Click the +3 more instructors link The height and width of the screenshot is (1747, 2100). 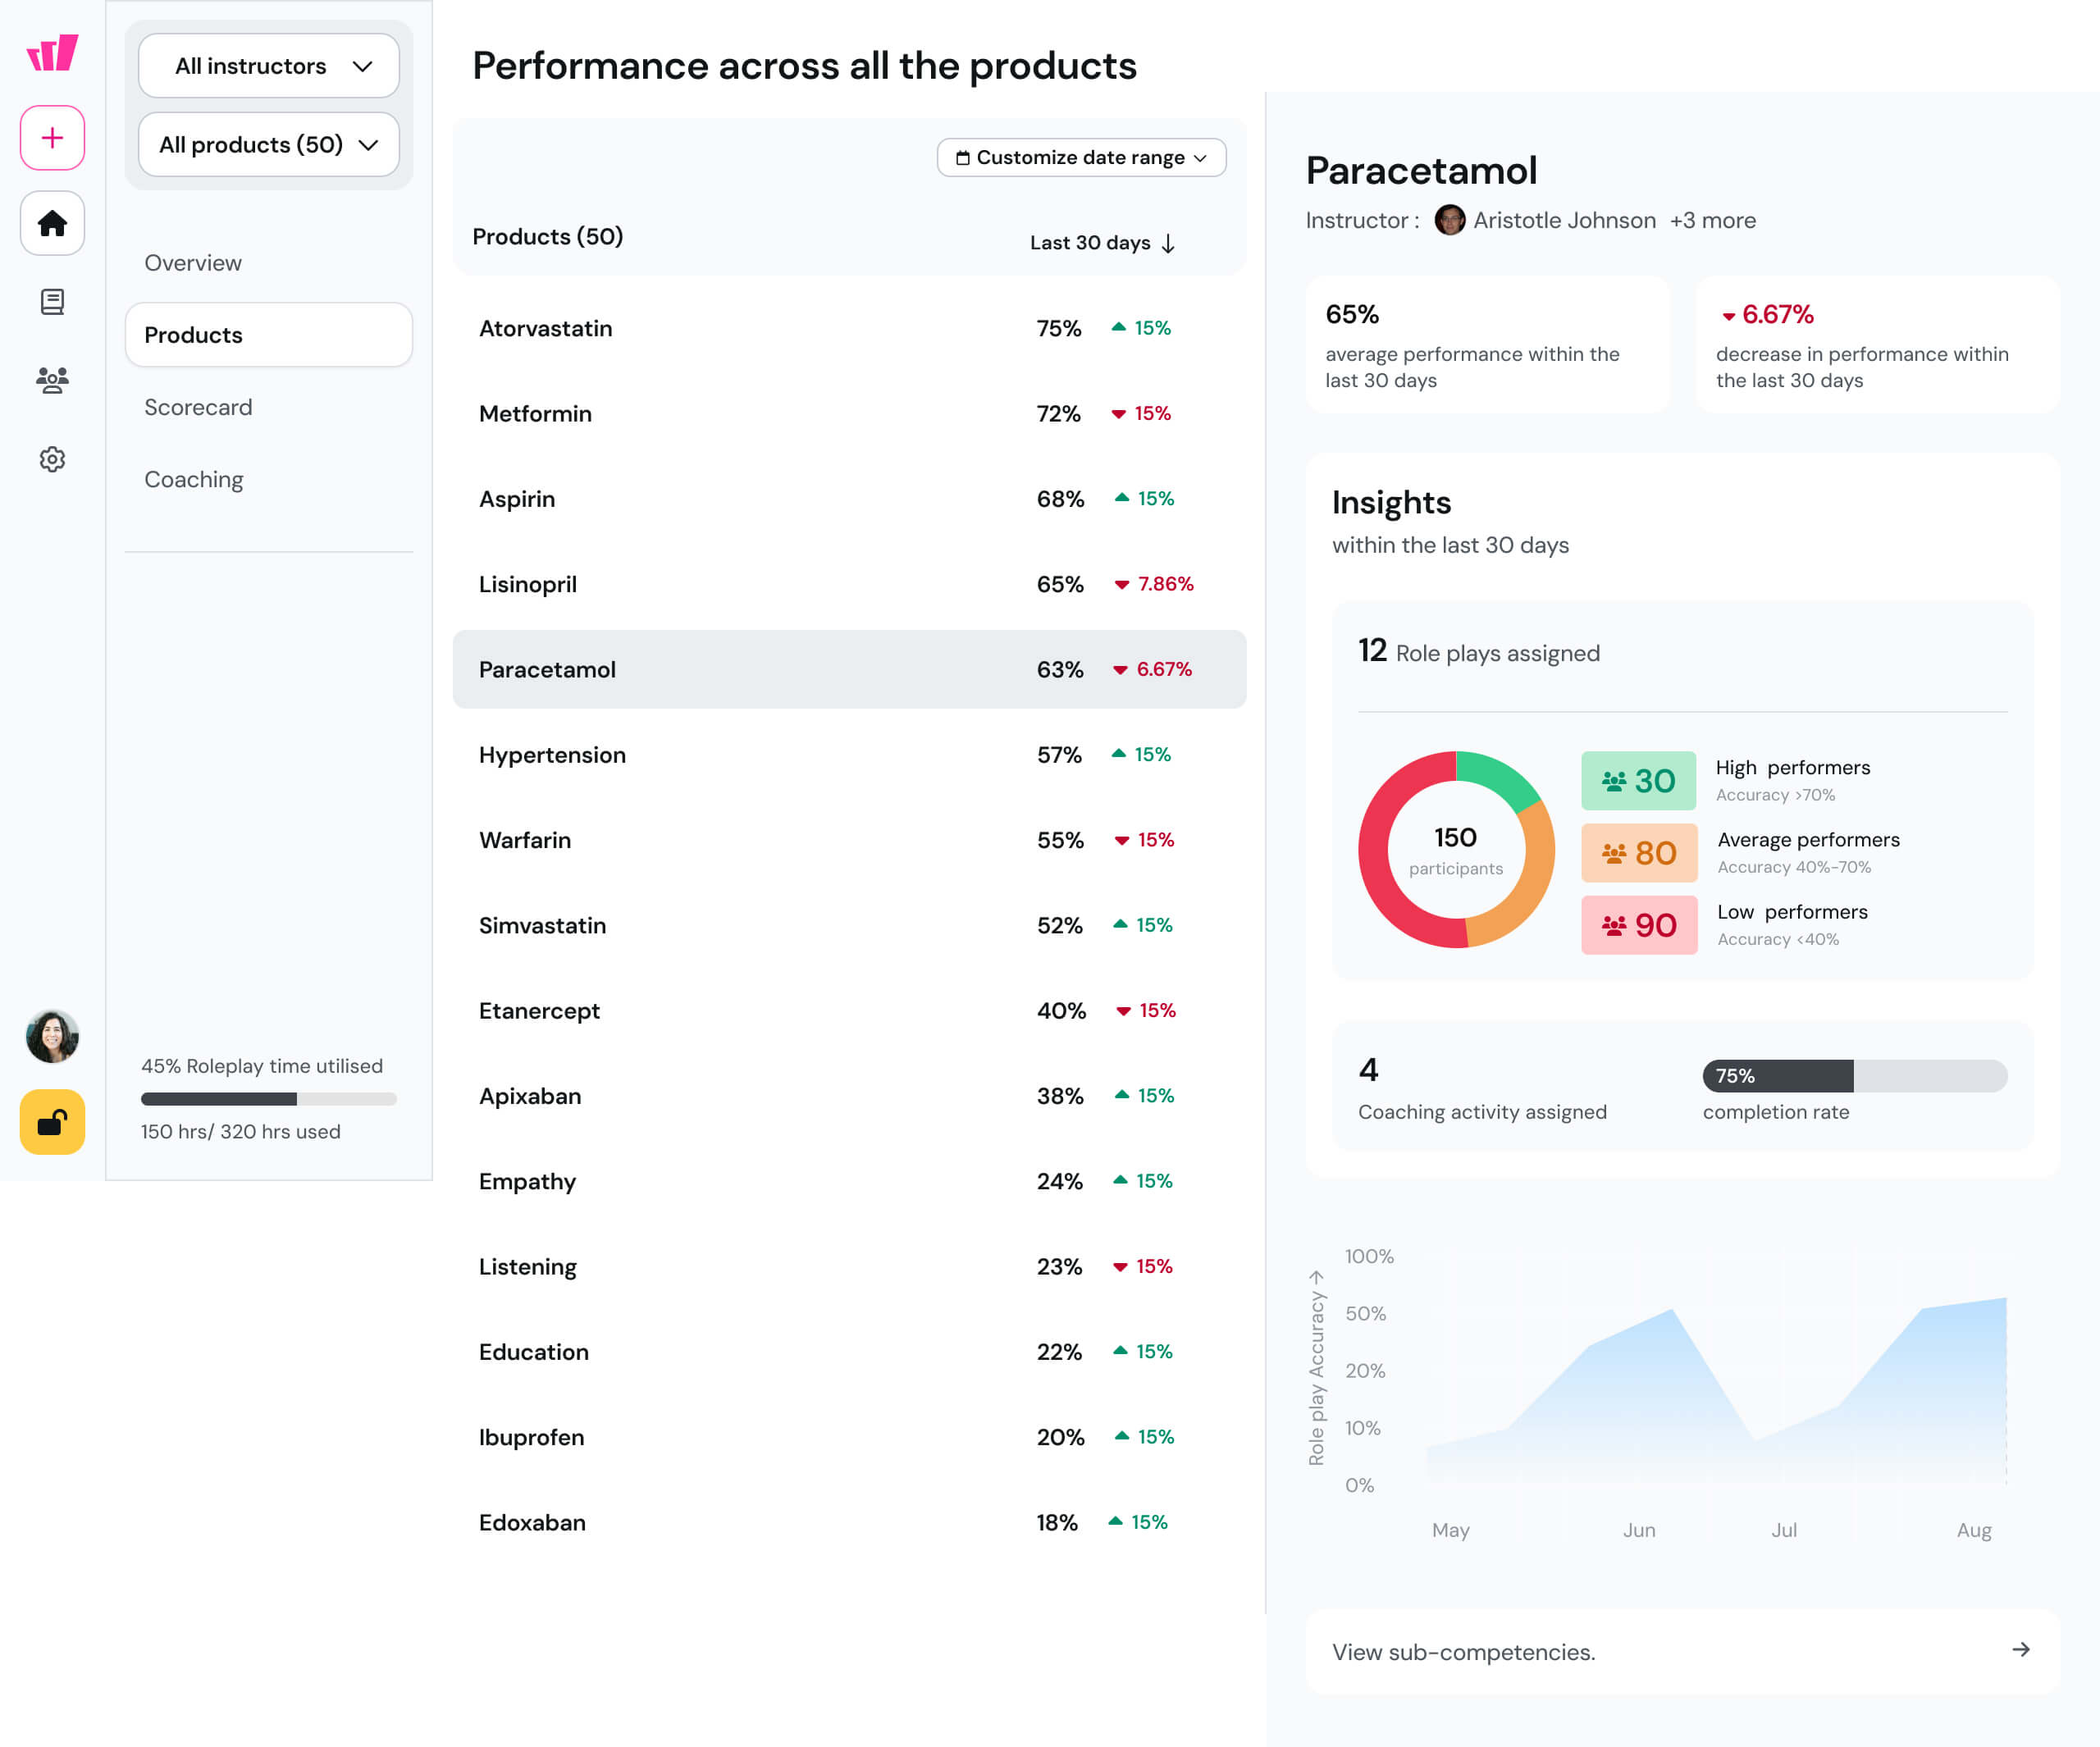click(1712, 221)
